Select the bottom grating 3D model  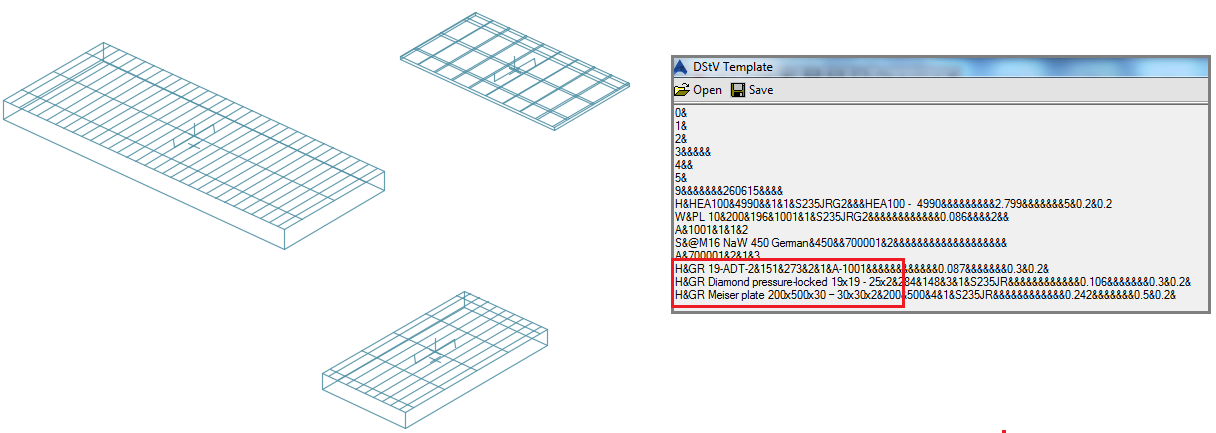click(x=436, y=360)
